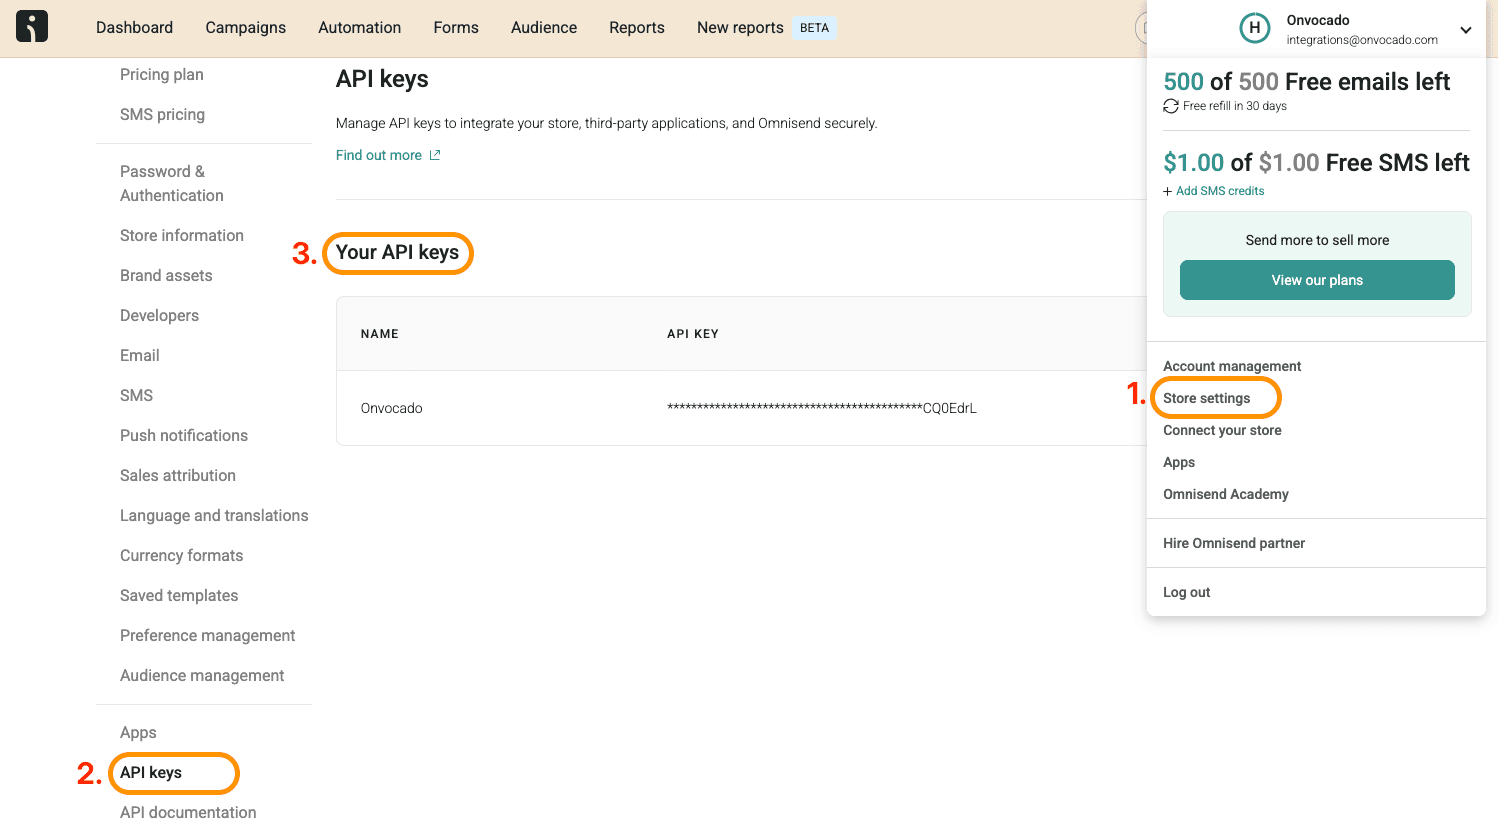Open API documentation from the sidebar
The width and height of the screenshot is (1498, 822).
tap(188, 812)
